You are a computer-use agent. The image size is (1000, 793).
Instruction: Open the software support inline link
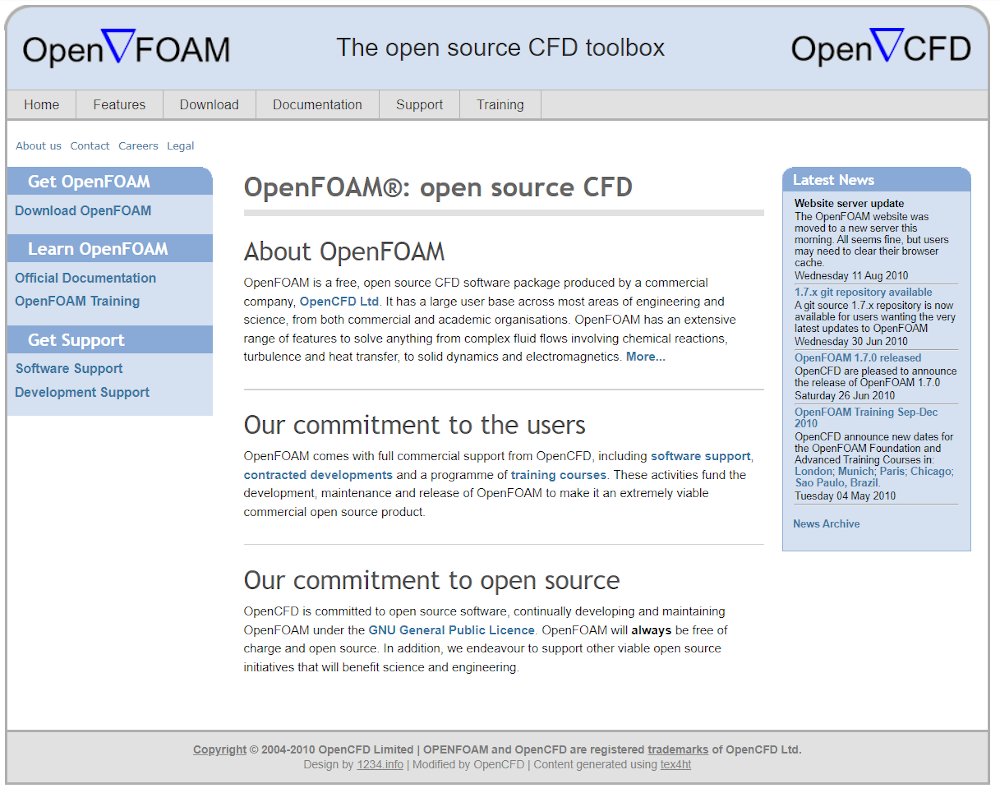700,456
